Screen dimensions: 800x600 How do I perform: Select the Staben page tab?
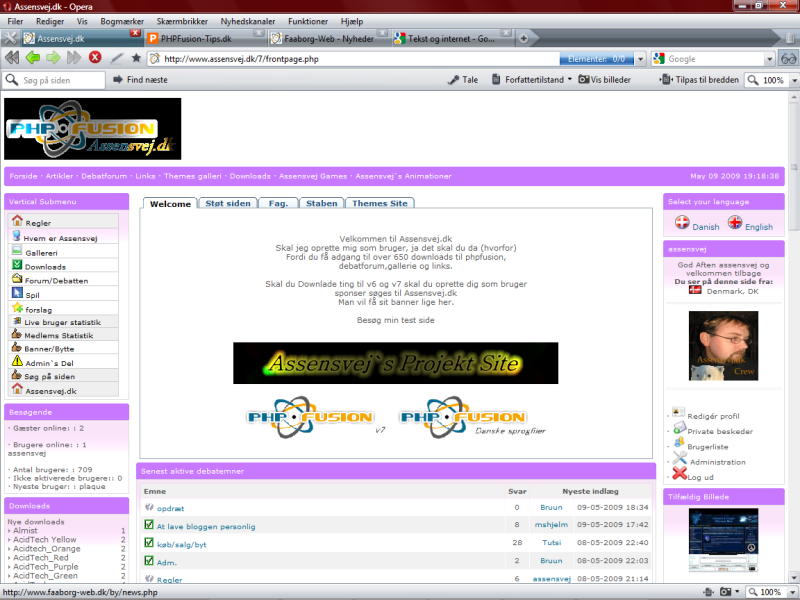coord(321,203)
